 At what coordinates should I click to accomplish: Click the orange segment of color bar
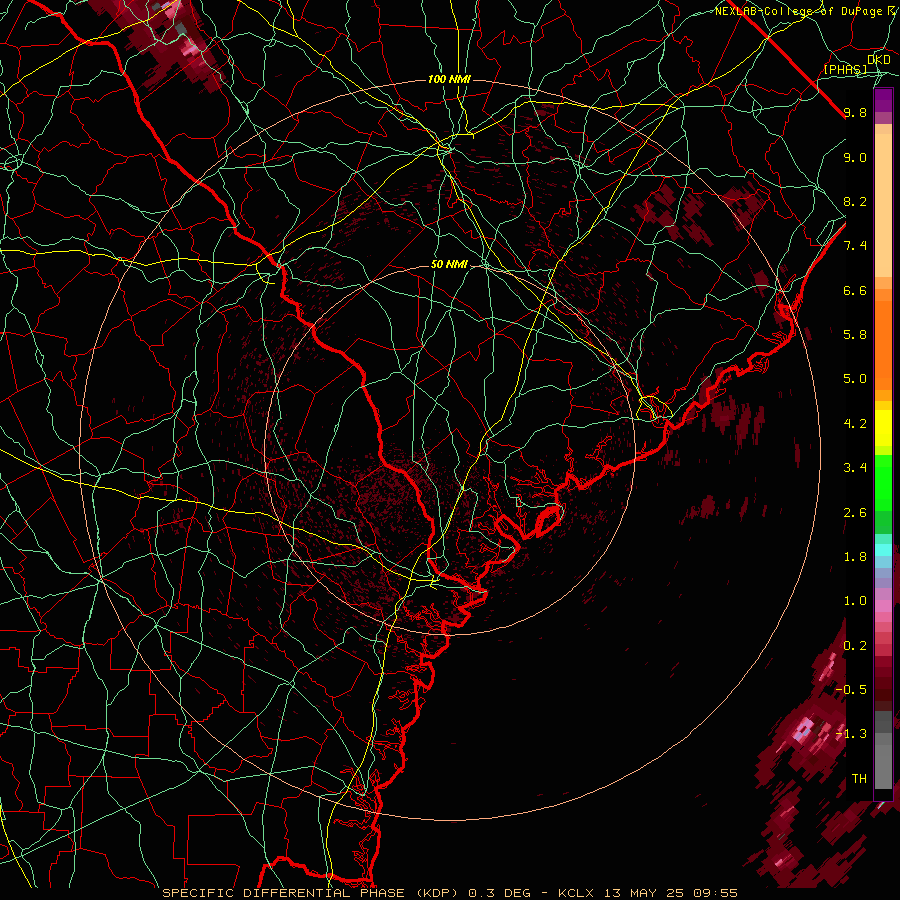pyautogui.click(x=883, y=344)
